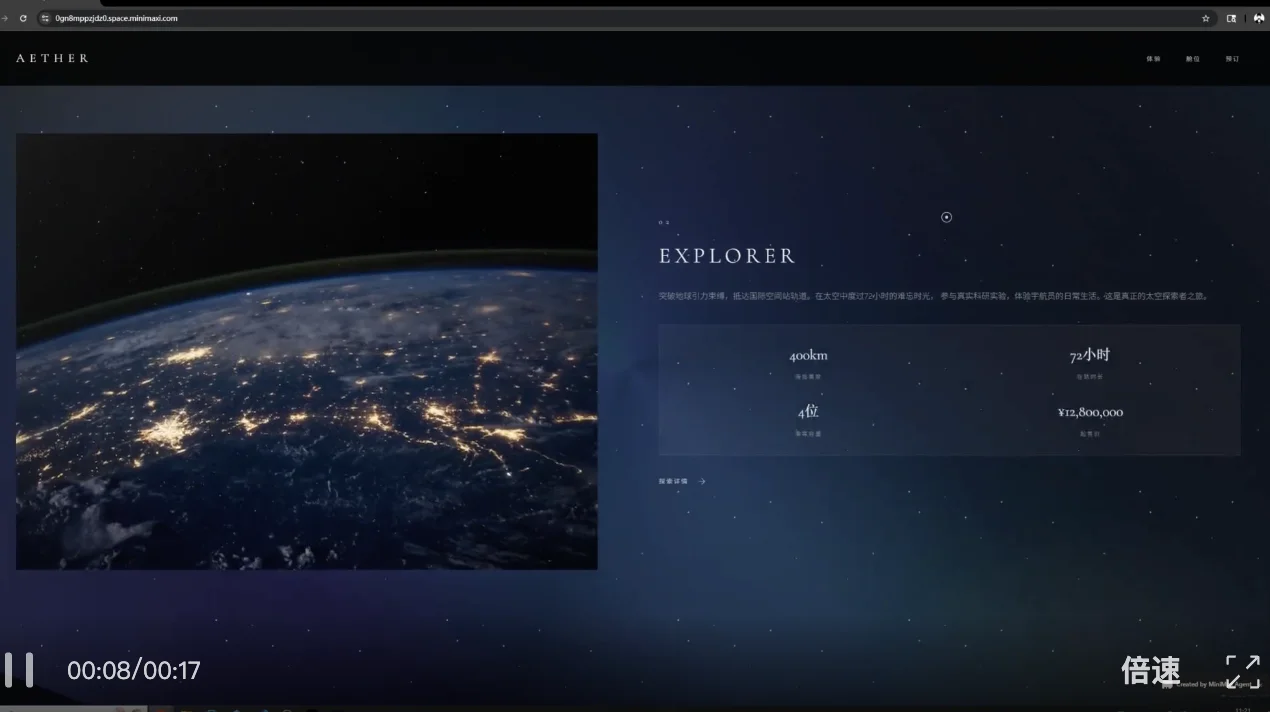Bookmark the page with the star icon
The width and height of the screenshot is (1270, 712).
(x=1206, y=18)
